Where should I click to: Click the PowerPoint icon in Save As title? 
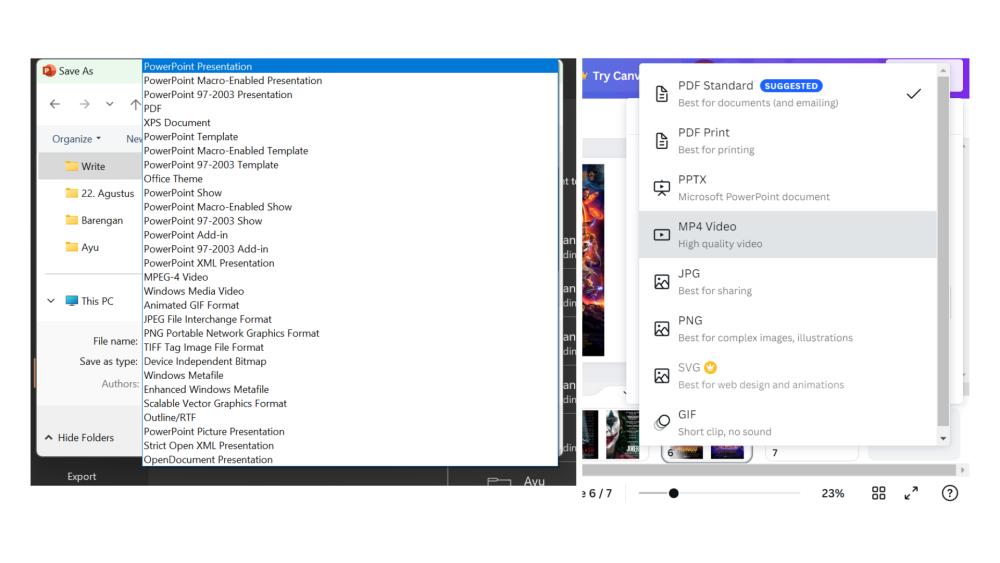[48, 71]
